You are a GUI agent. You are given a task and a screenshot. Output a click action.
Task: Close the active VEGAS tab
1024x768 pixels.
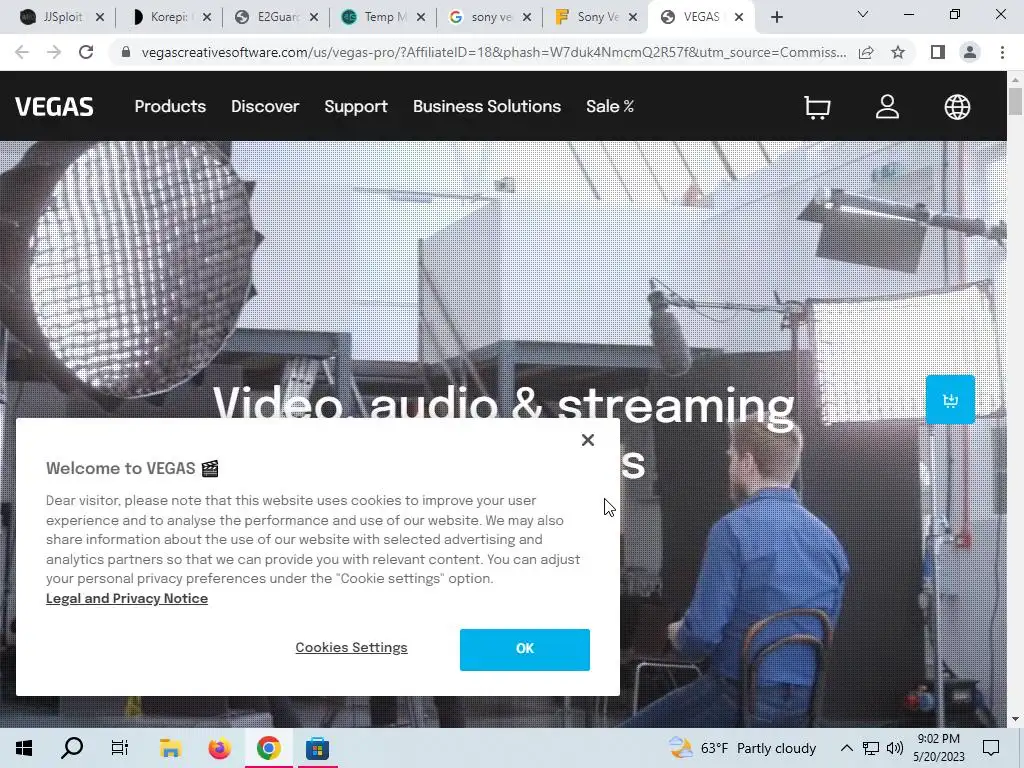coord(739,17)
